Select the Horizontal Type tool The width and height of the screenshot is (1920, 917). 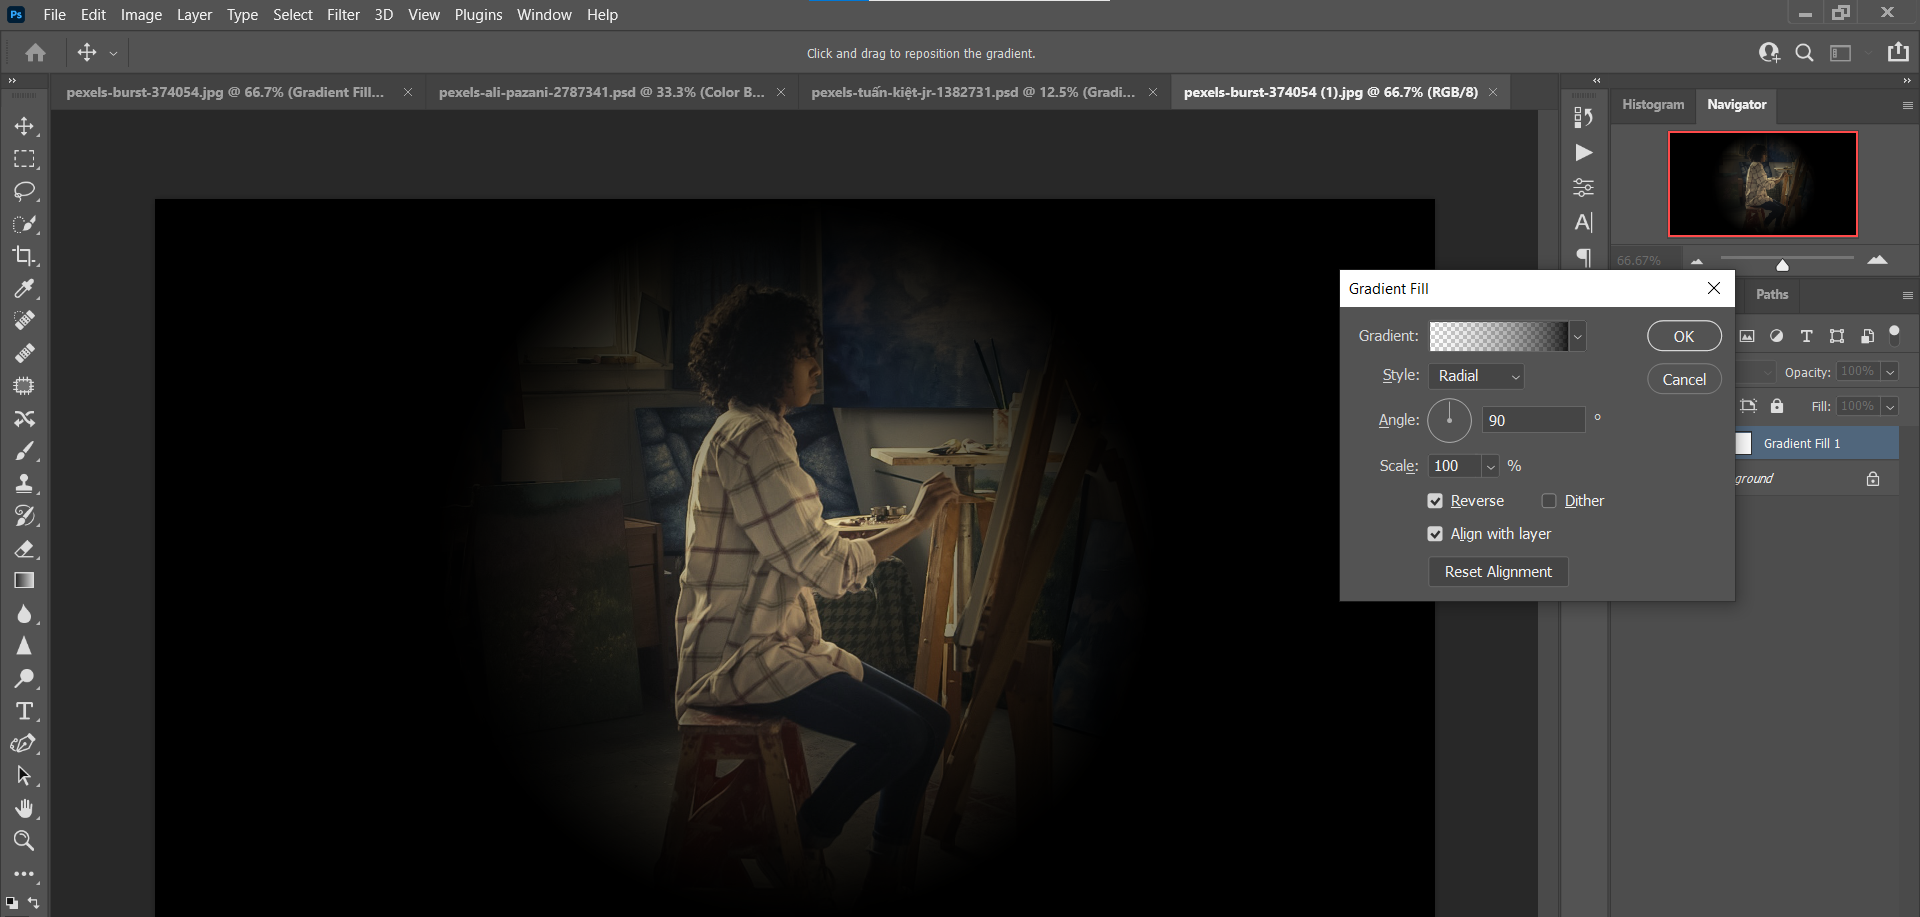point(25,711)
